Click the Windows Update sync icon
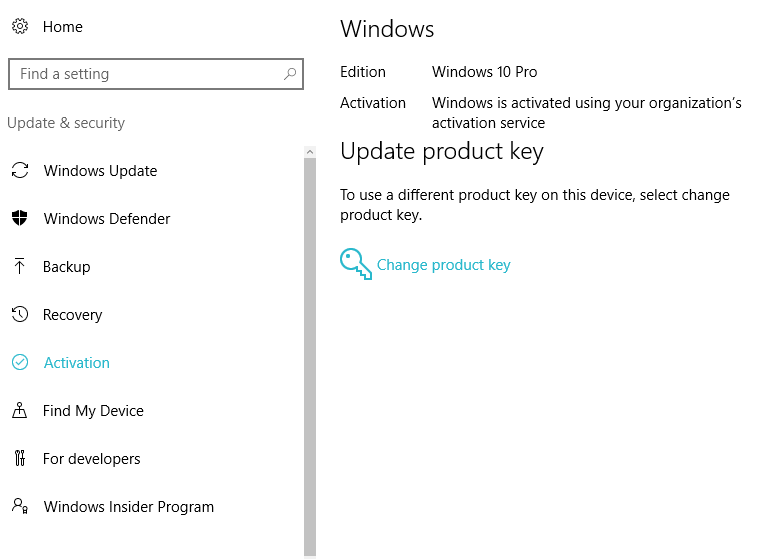Image resolution: width=775 pixels, height=559 pixels. coord(20,171)
